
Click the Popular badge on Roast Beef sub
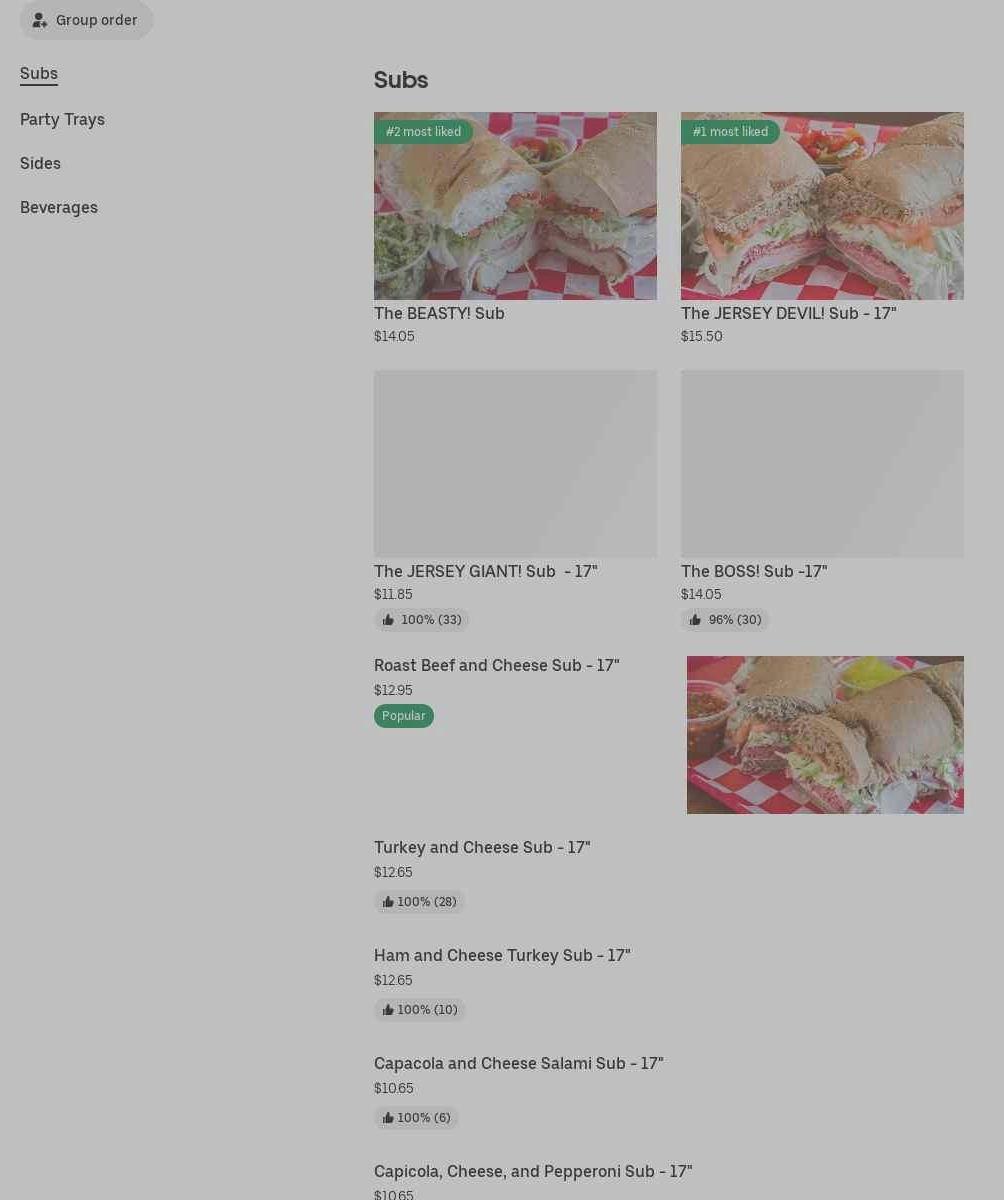(x=404, y=716)
